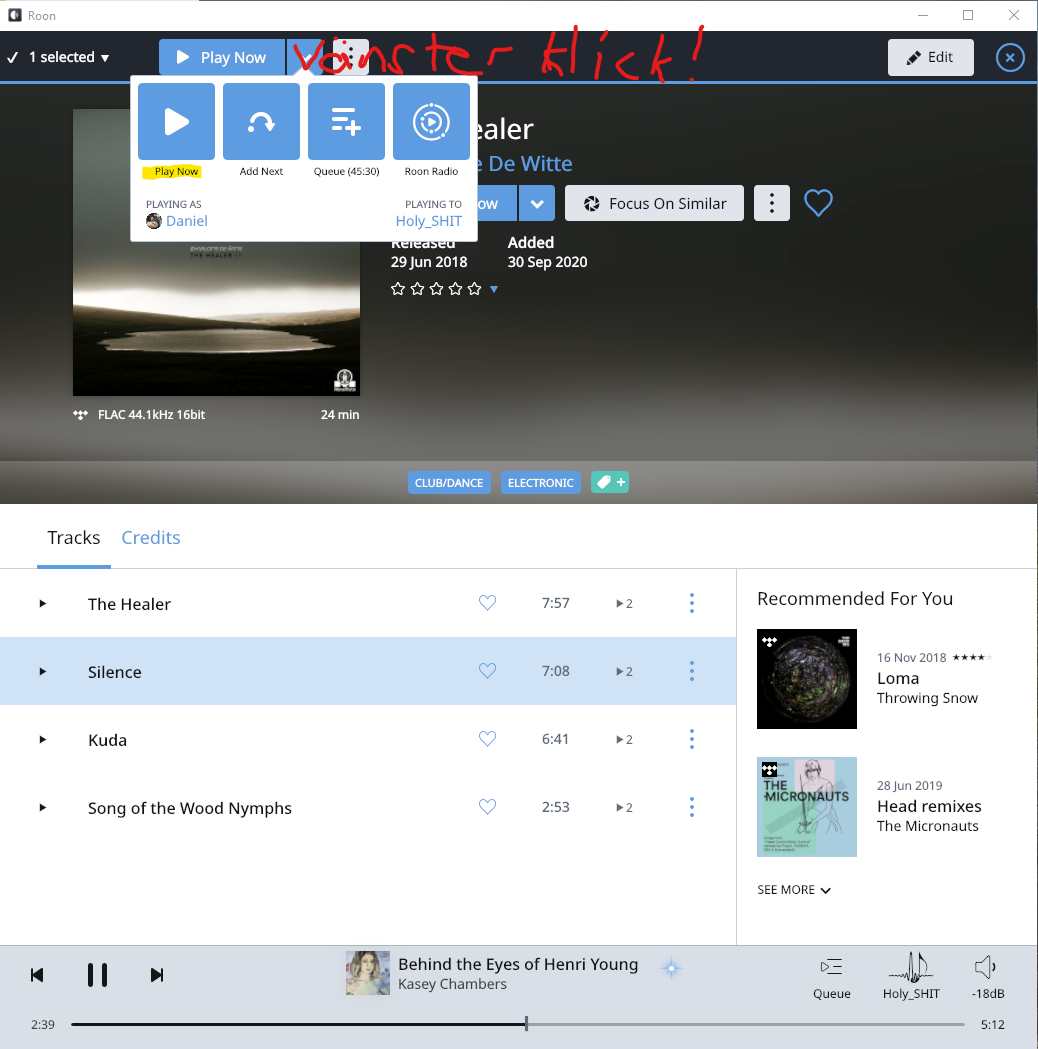Image resolution: width=1038 pixels, height=1049 pixels.
Task: Seek on the playback progress bar
Action: click(518, 1024)
